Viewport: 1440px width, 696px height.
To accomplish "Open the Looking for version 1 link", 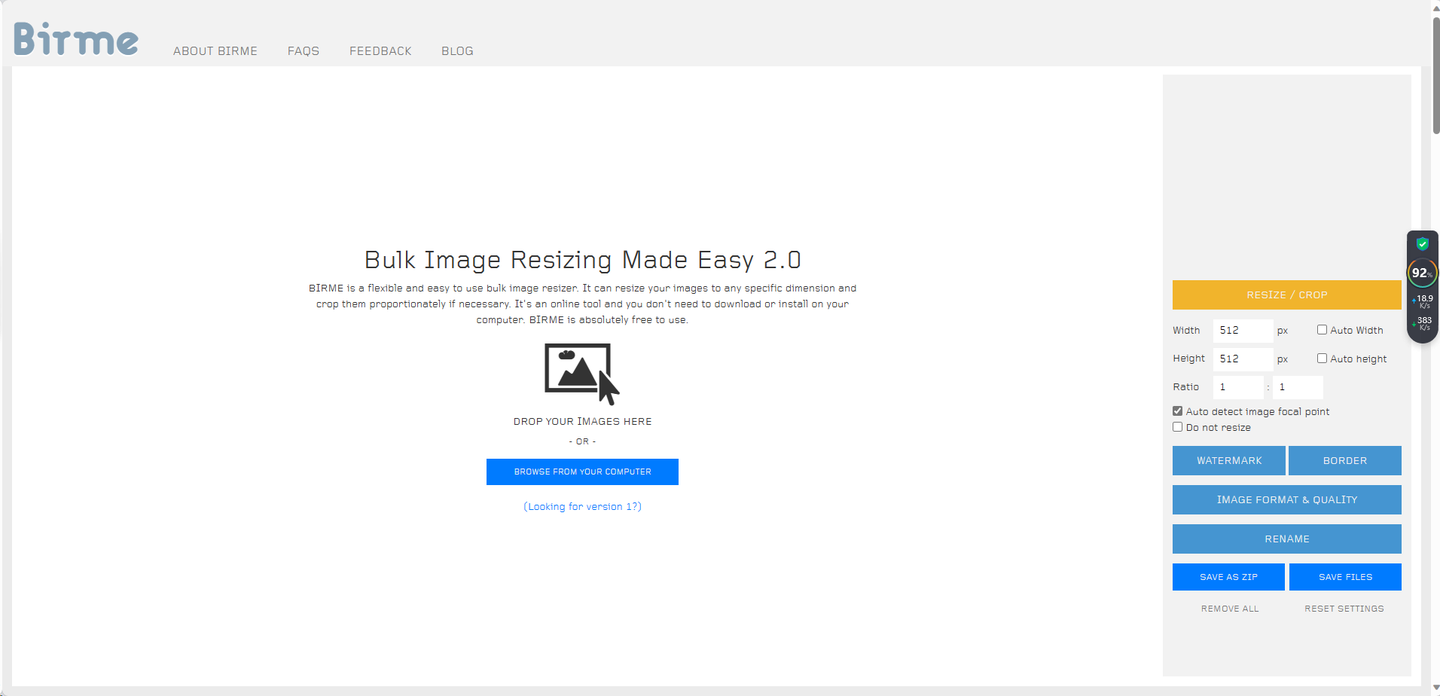I will click(x=582, y=507).
